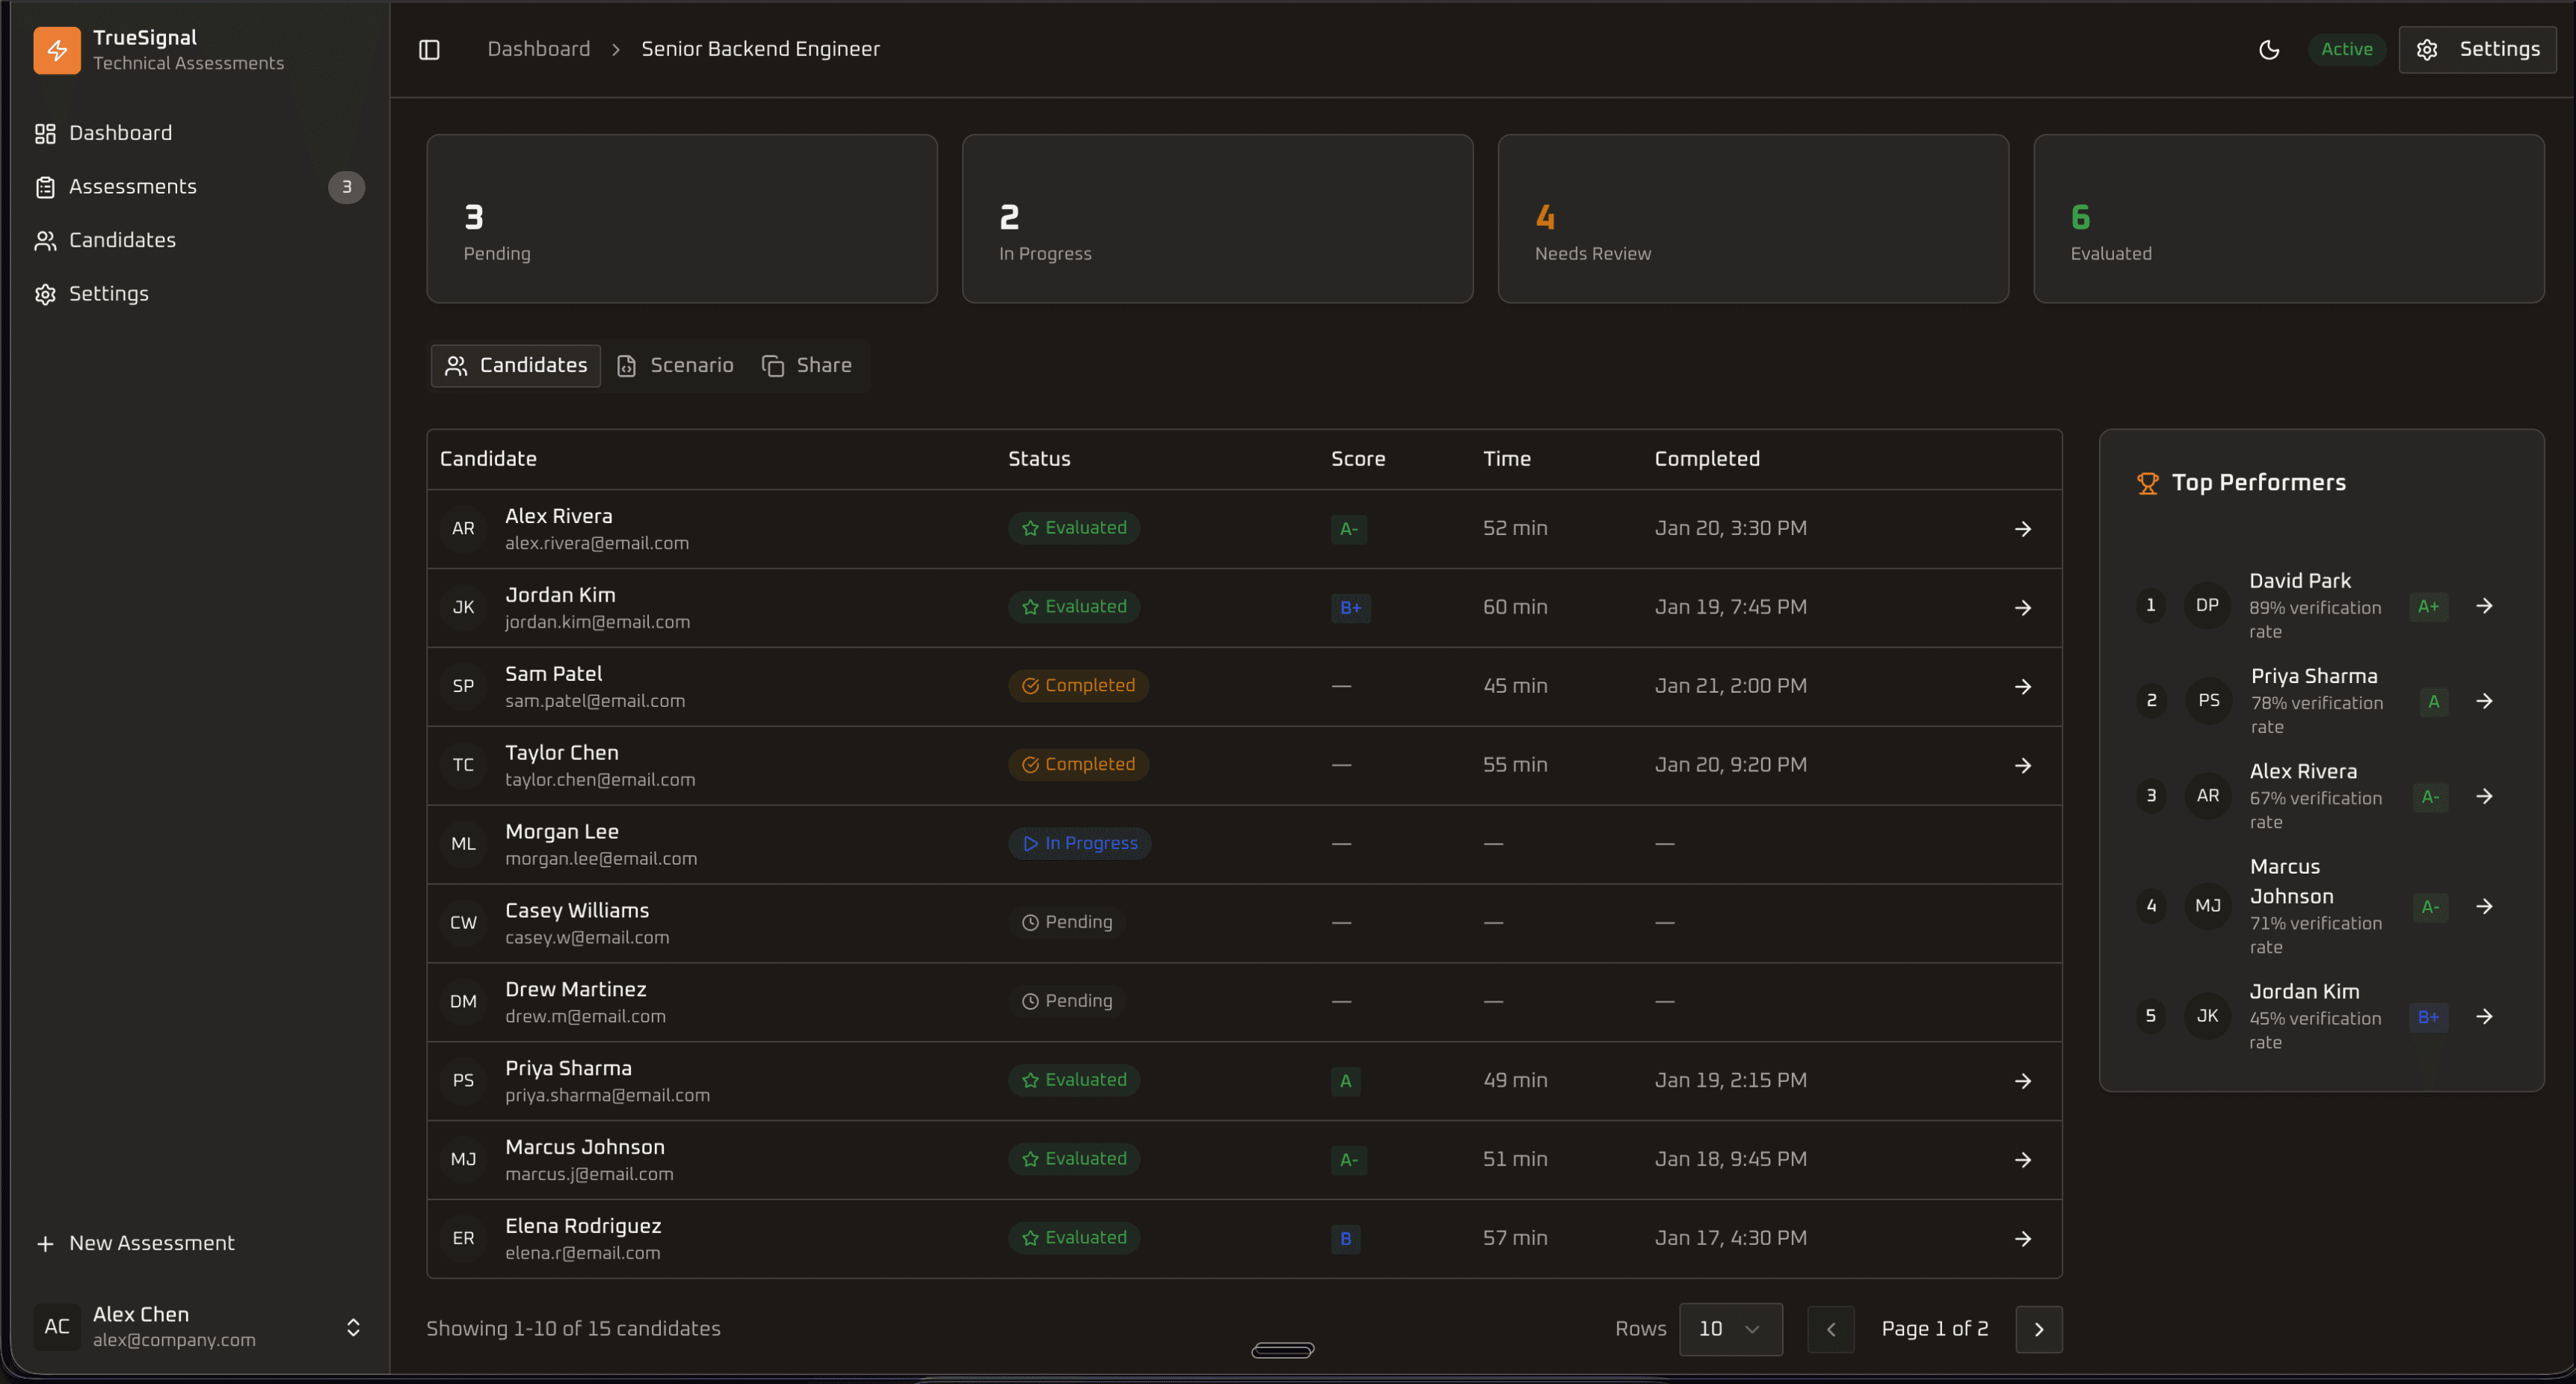Click the Active status badge
Image resolution: width=2576 pixels, height=1384 pixels.
[2346, 49]
